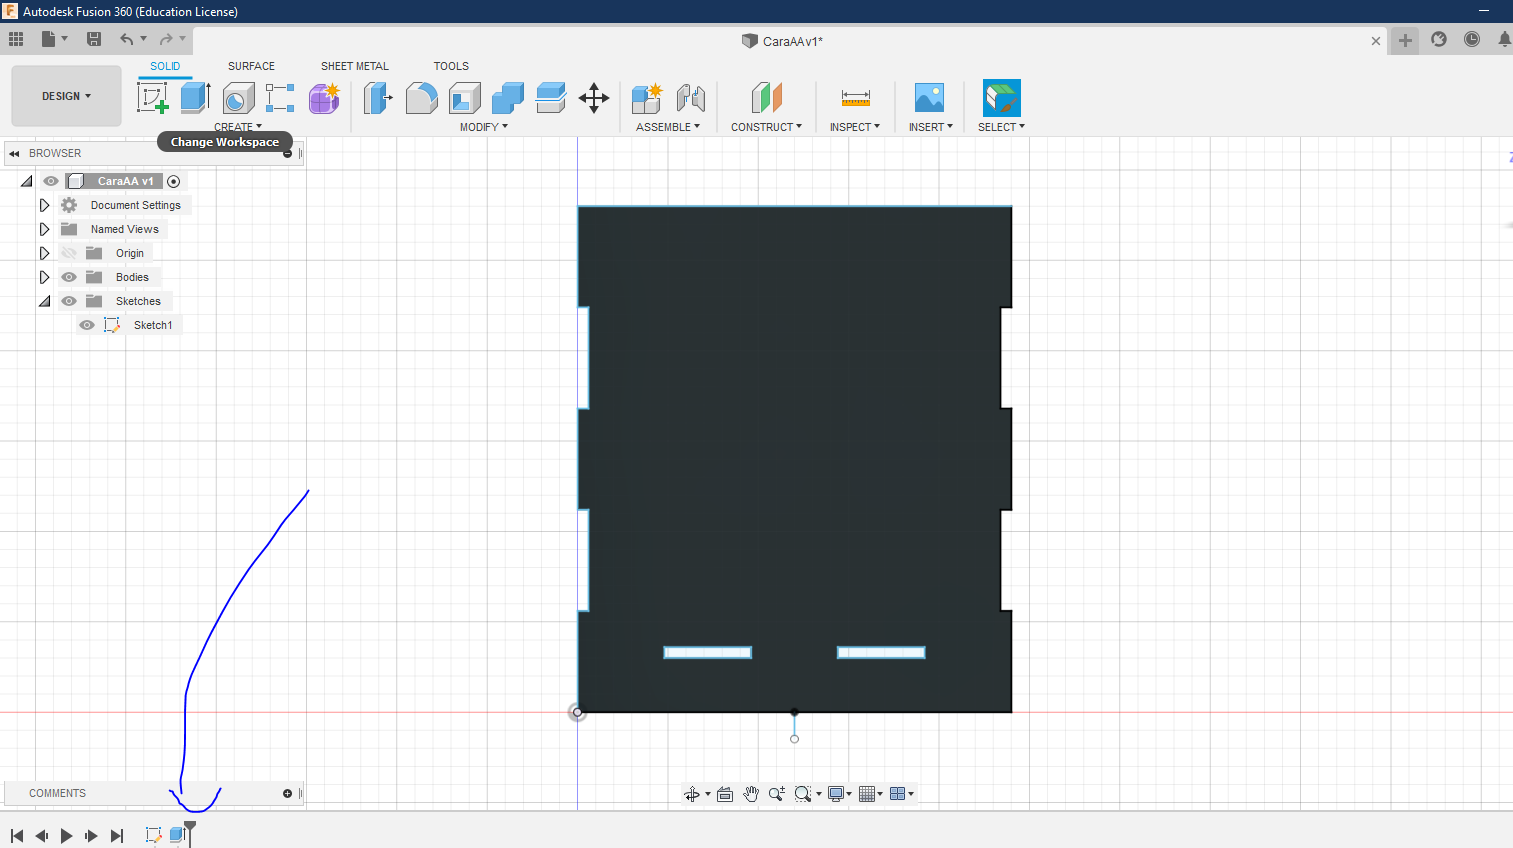
Task: Select the Revolve tool icon
Action: click(238, 98)
